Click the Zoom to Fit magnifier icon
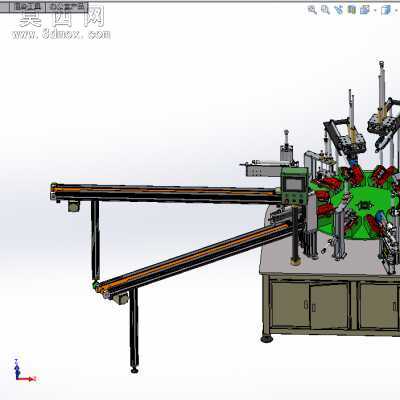 point(312,10)
